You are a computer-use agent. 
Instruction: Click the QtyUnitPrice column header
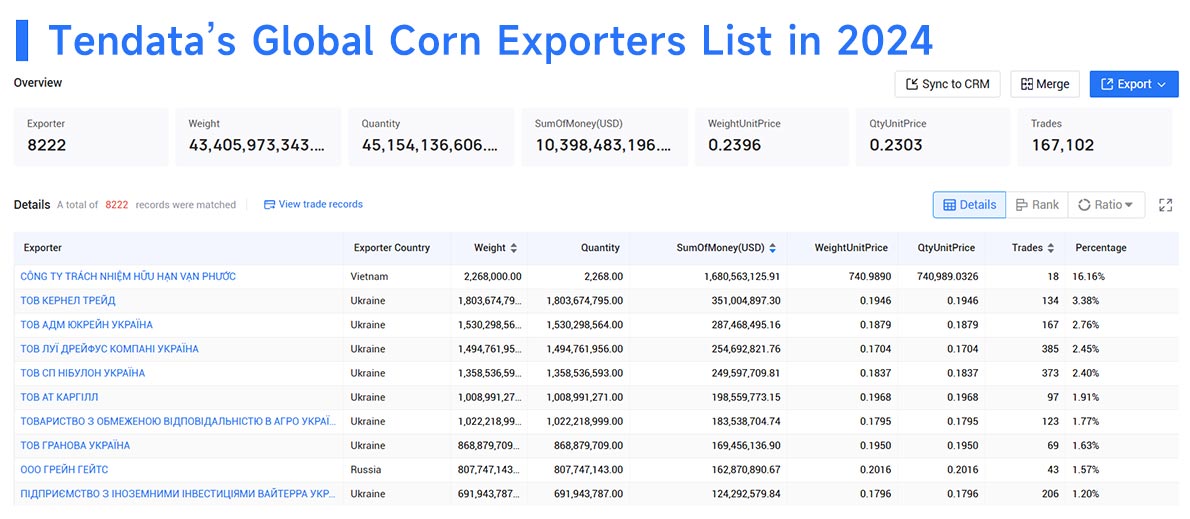point(946,248)
